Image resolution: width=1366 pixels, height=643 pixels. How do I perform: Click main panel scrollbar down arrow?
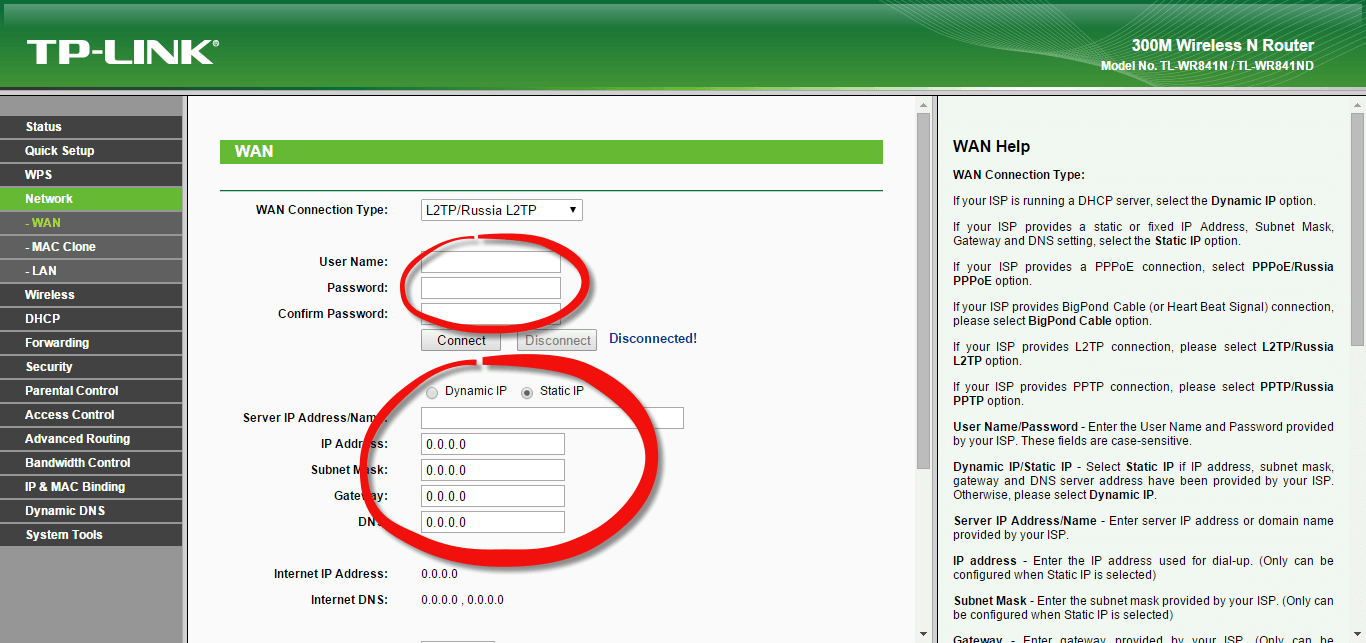(924, 634)
